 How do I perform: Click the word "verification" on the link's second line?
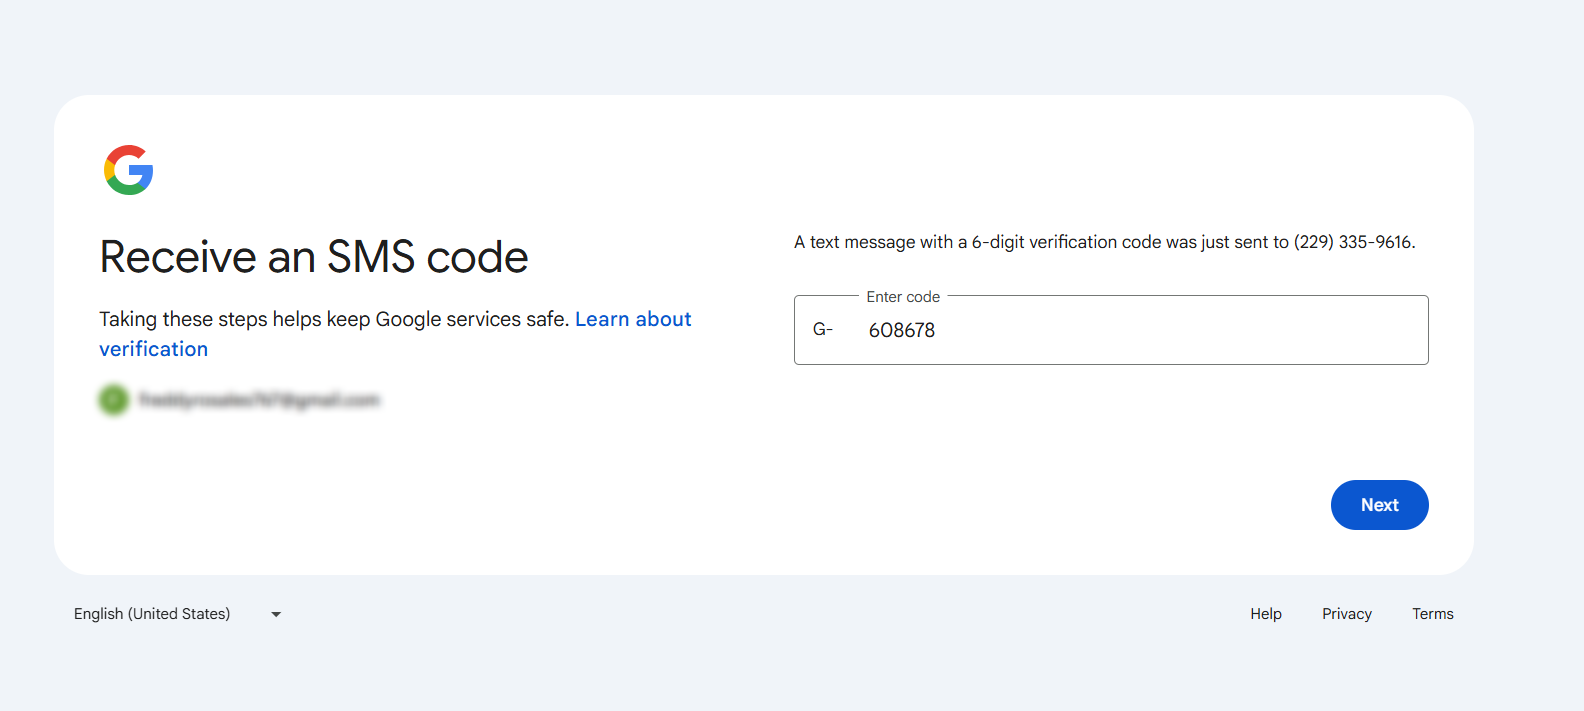(154, 349)
